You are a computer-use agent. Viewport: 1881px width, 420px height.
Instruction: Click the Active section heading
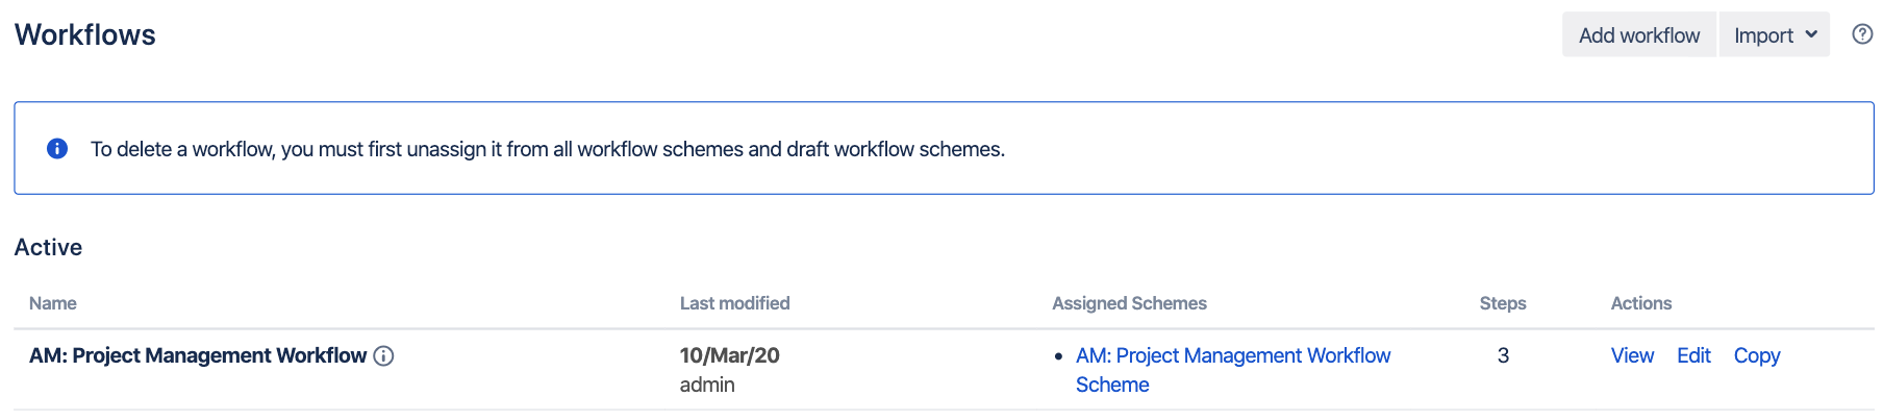pyautogui.click(x=48, y=247)
